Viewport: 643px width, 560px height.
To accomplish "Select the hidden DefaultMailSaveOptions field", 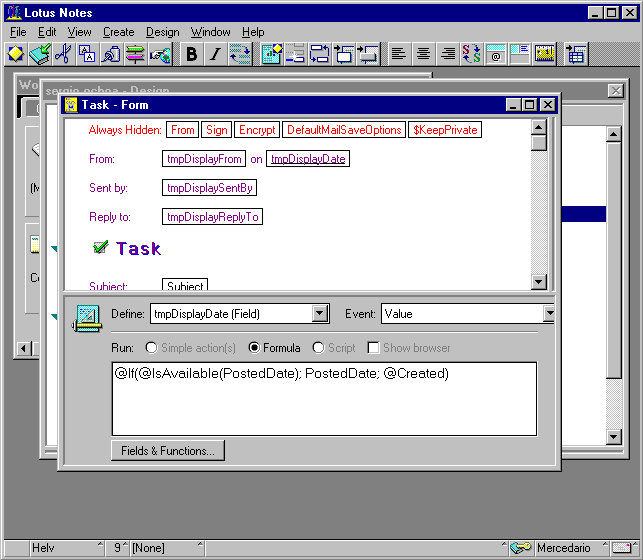I will pyautogui.click(x=344, y=130).
